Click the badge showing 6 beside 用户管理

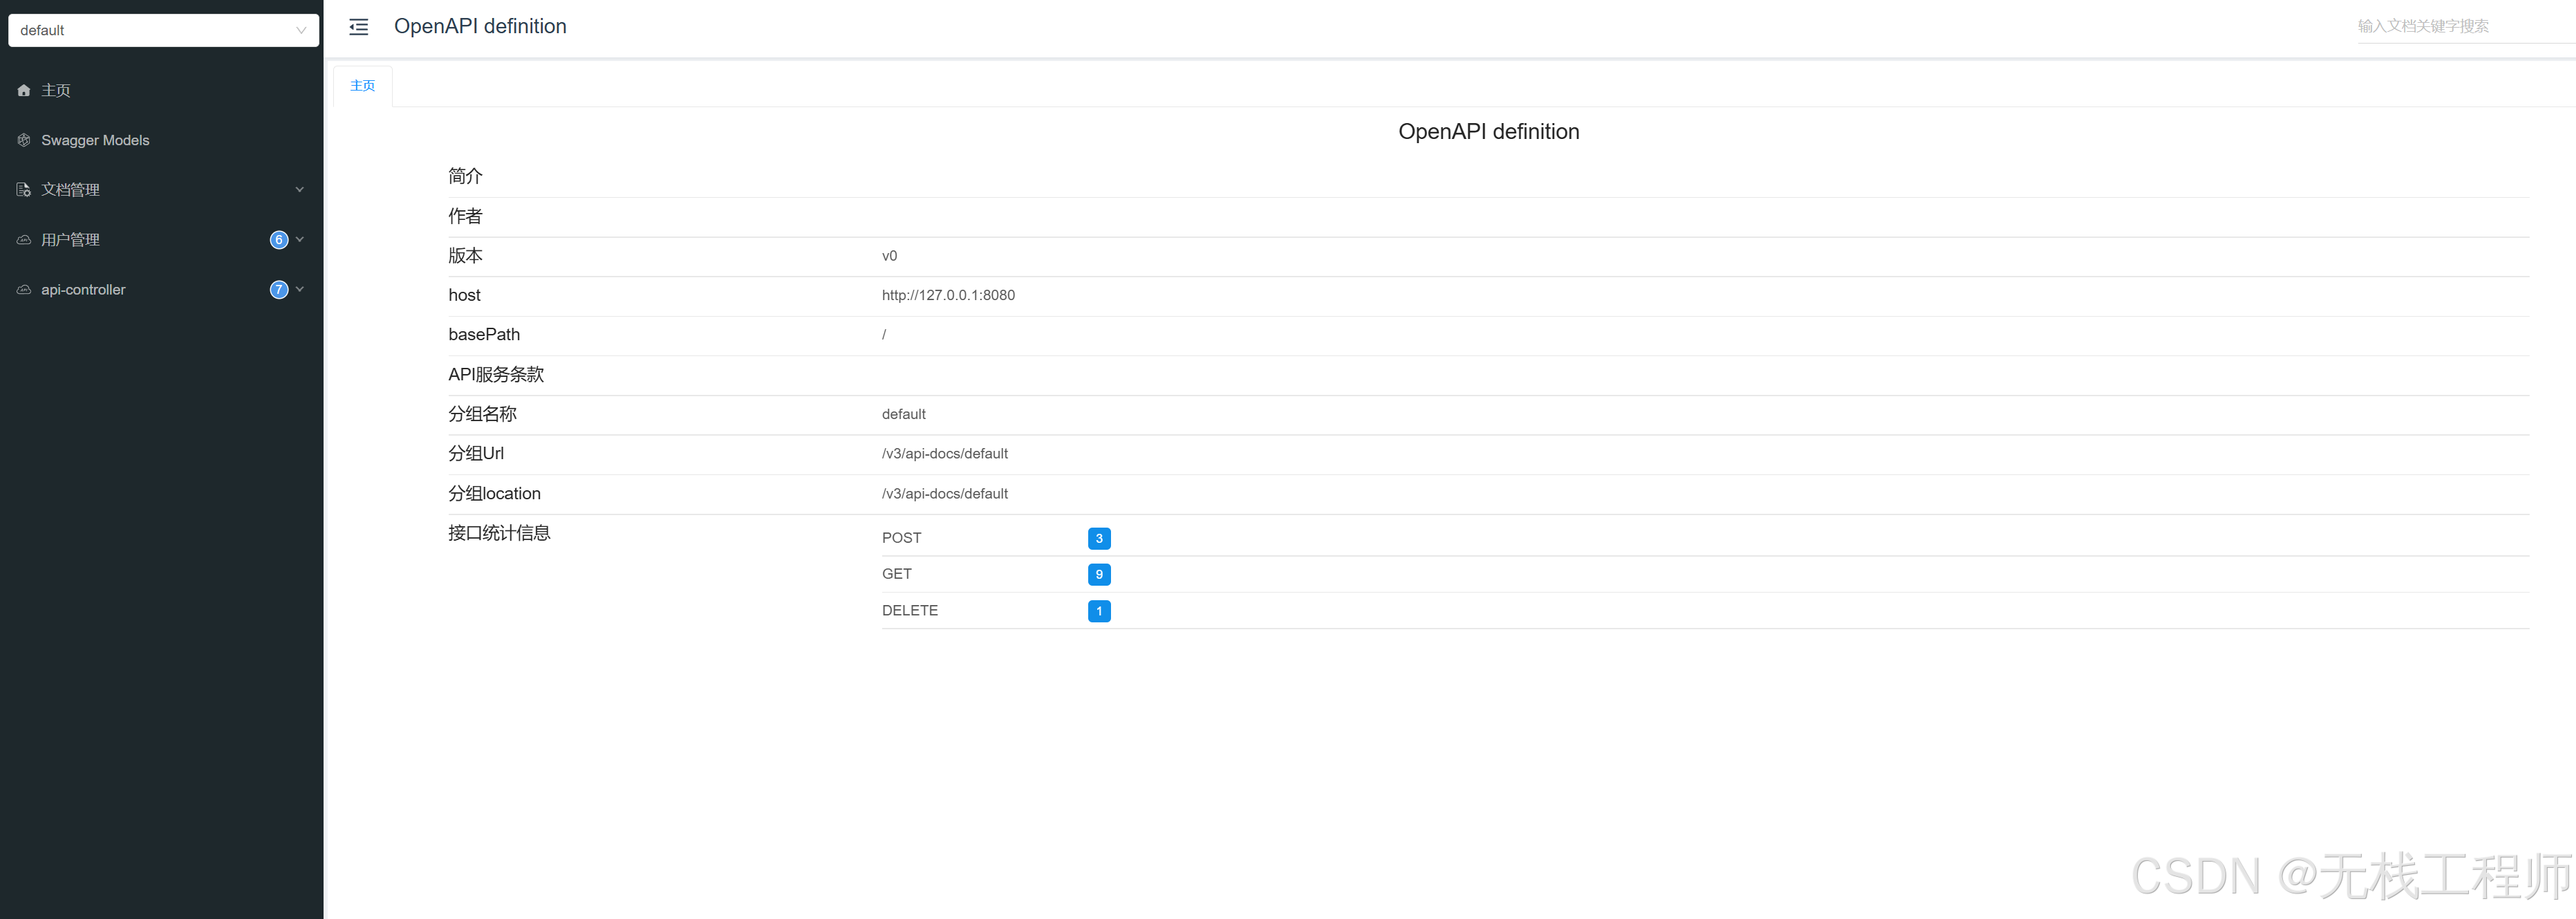coord(278,239)
